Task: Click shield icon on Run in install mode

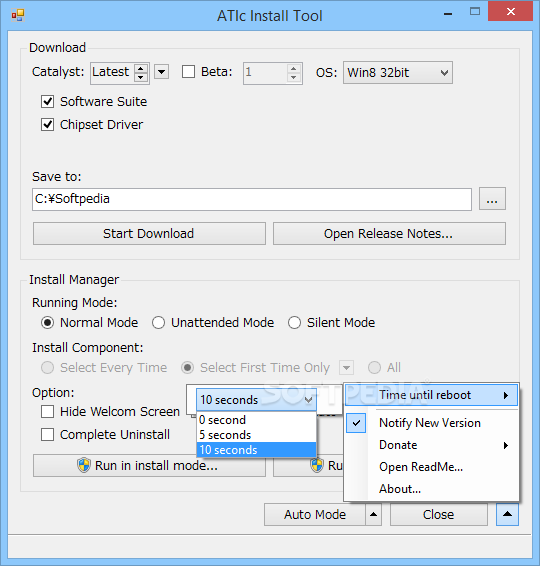Action: pos(84,465)
